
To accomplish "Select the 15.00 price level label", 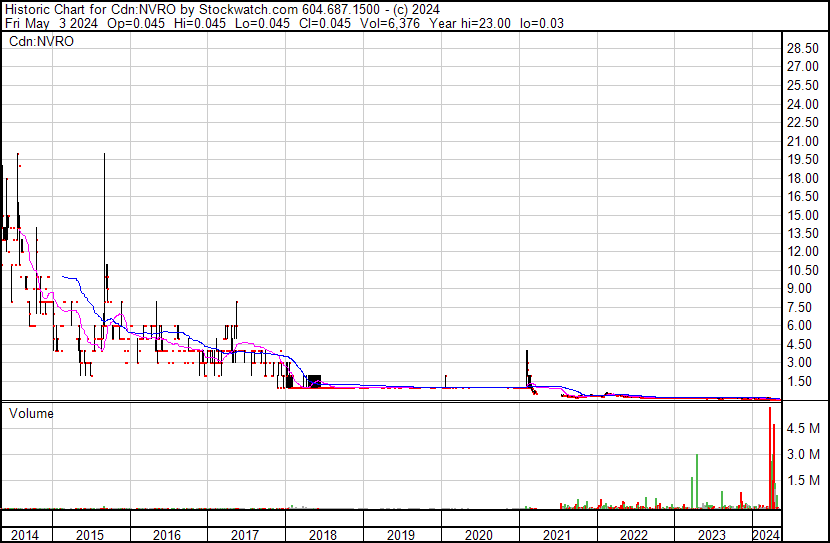I will tap(803, 215).
